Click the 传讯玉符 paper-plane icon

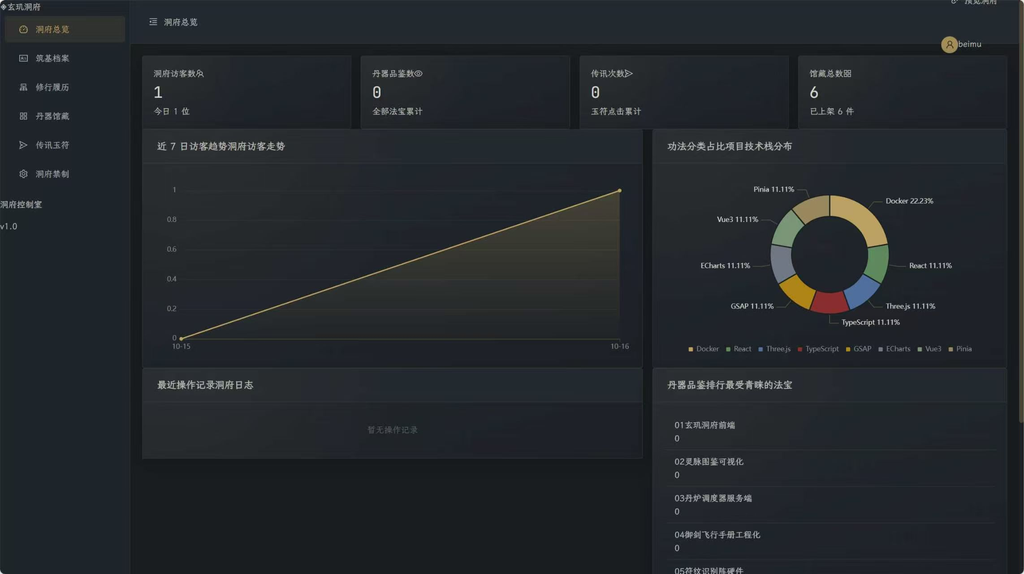24,145
